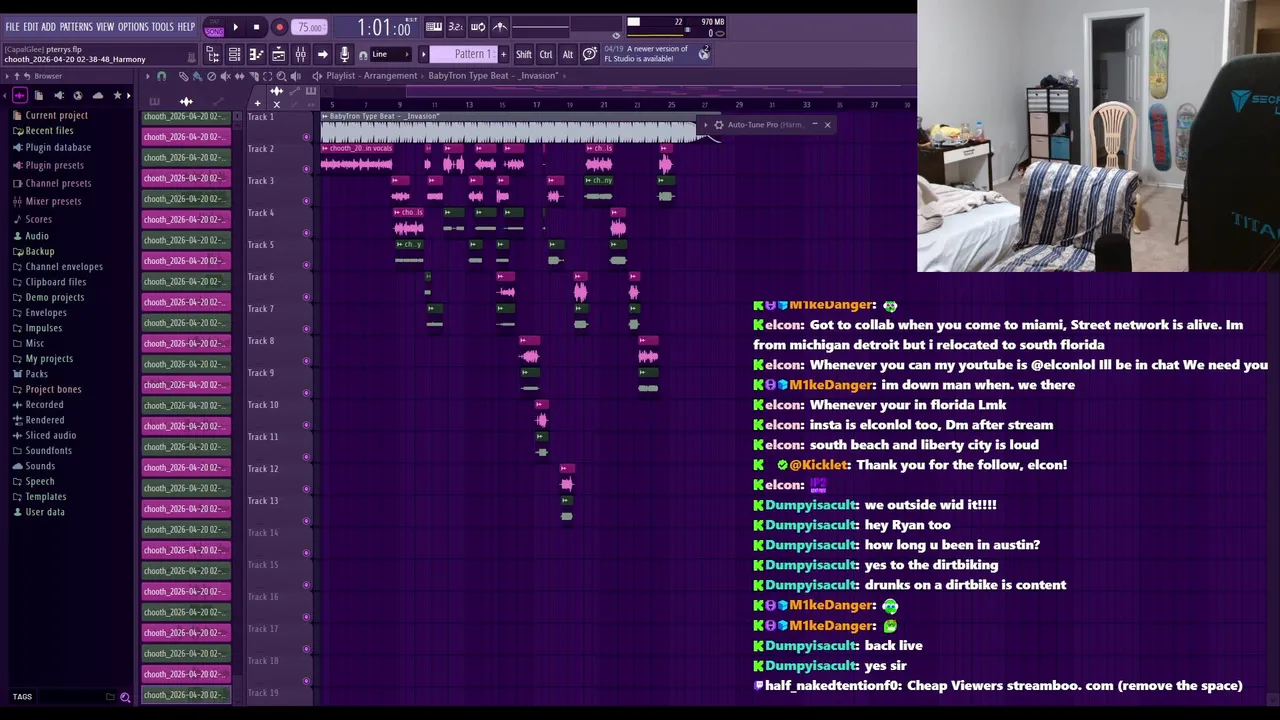Expand the Plugin database folder
The width and height of the screenshot is (1280, 720).
click(x=57, y=147)
